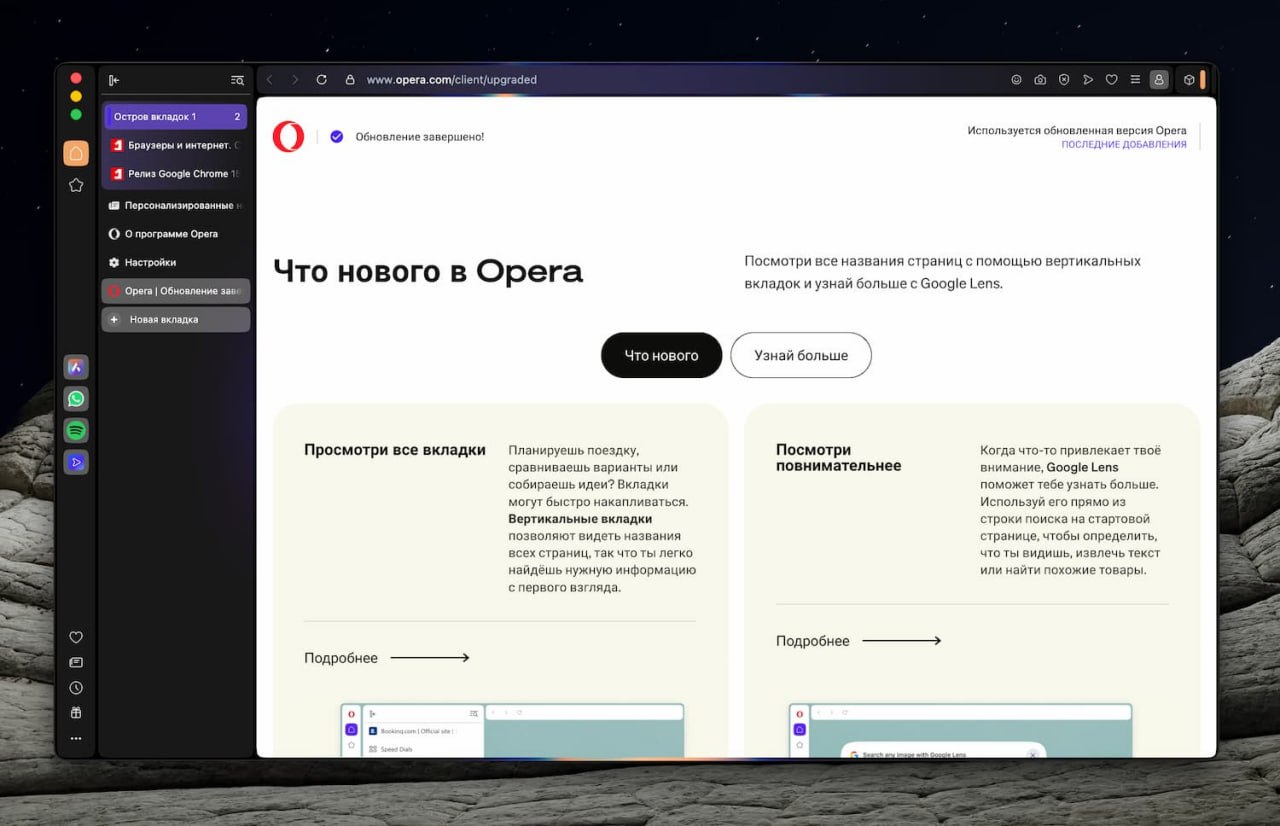1280x826 pixels.
Task: Click the "Обновление завершено!" status text
Action: (x=420, y=137)
